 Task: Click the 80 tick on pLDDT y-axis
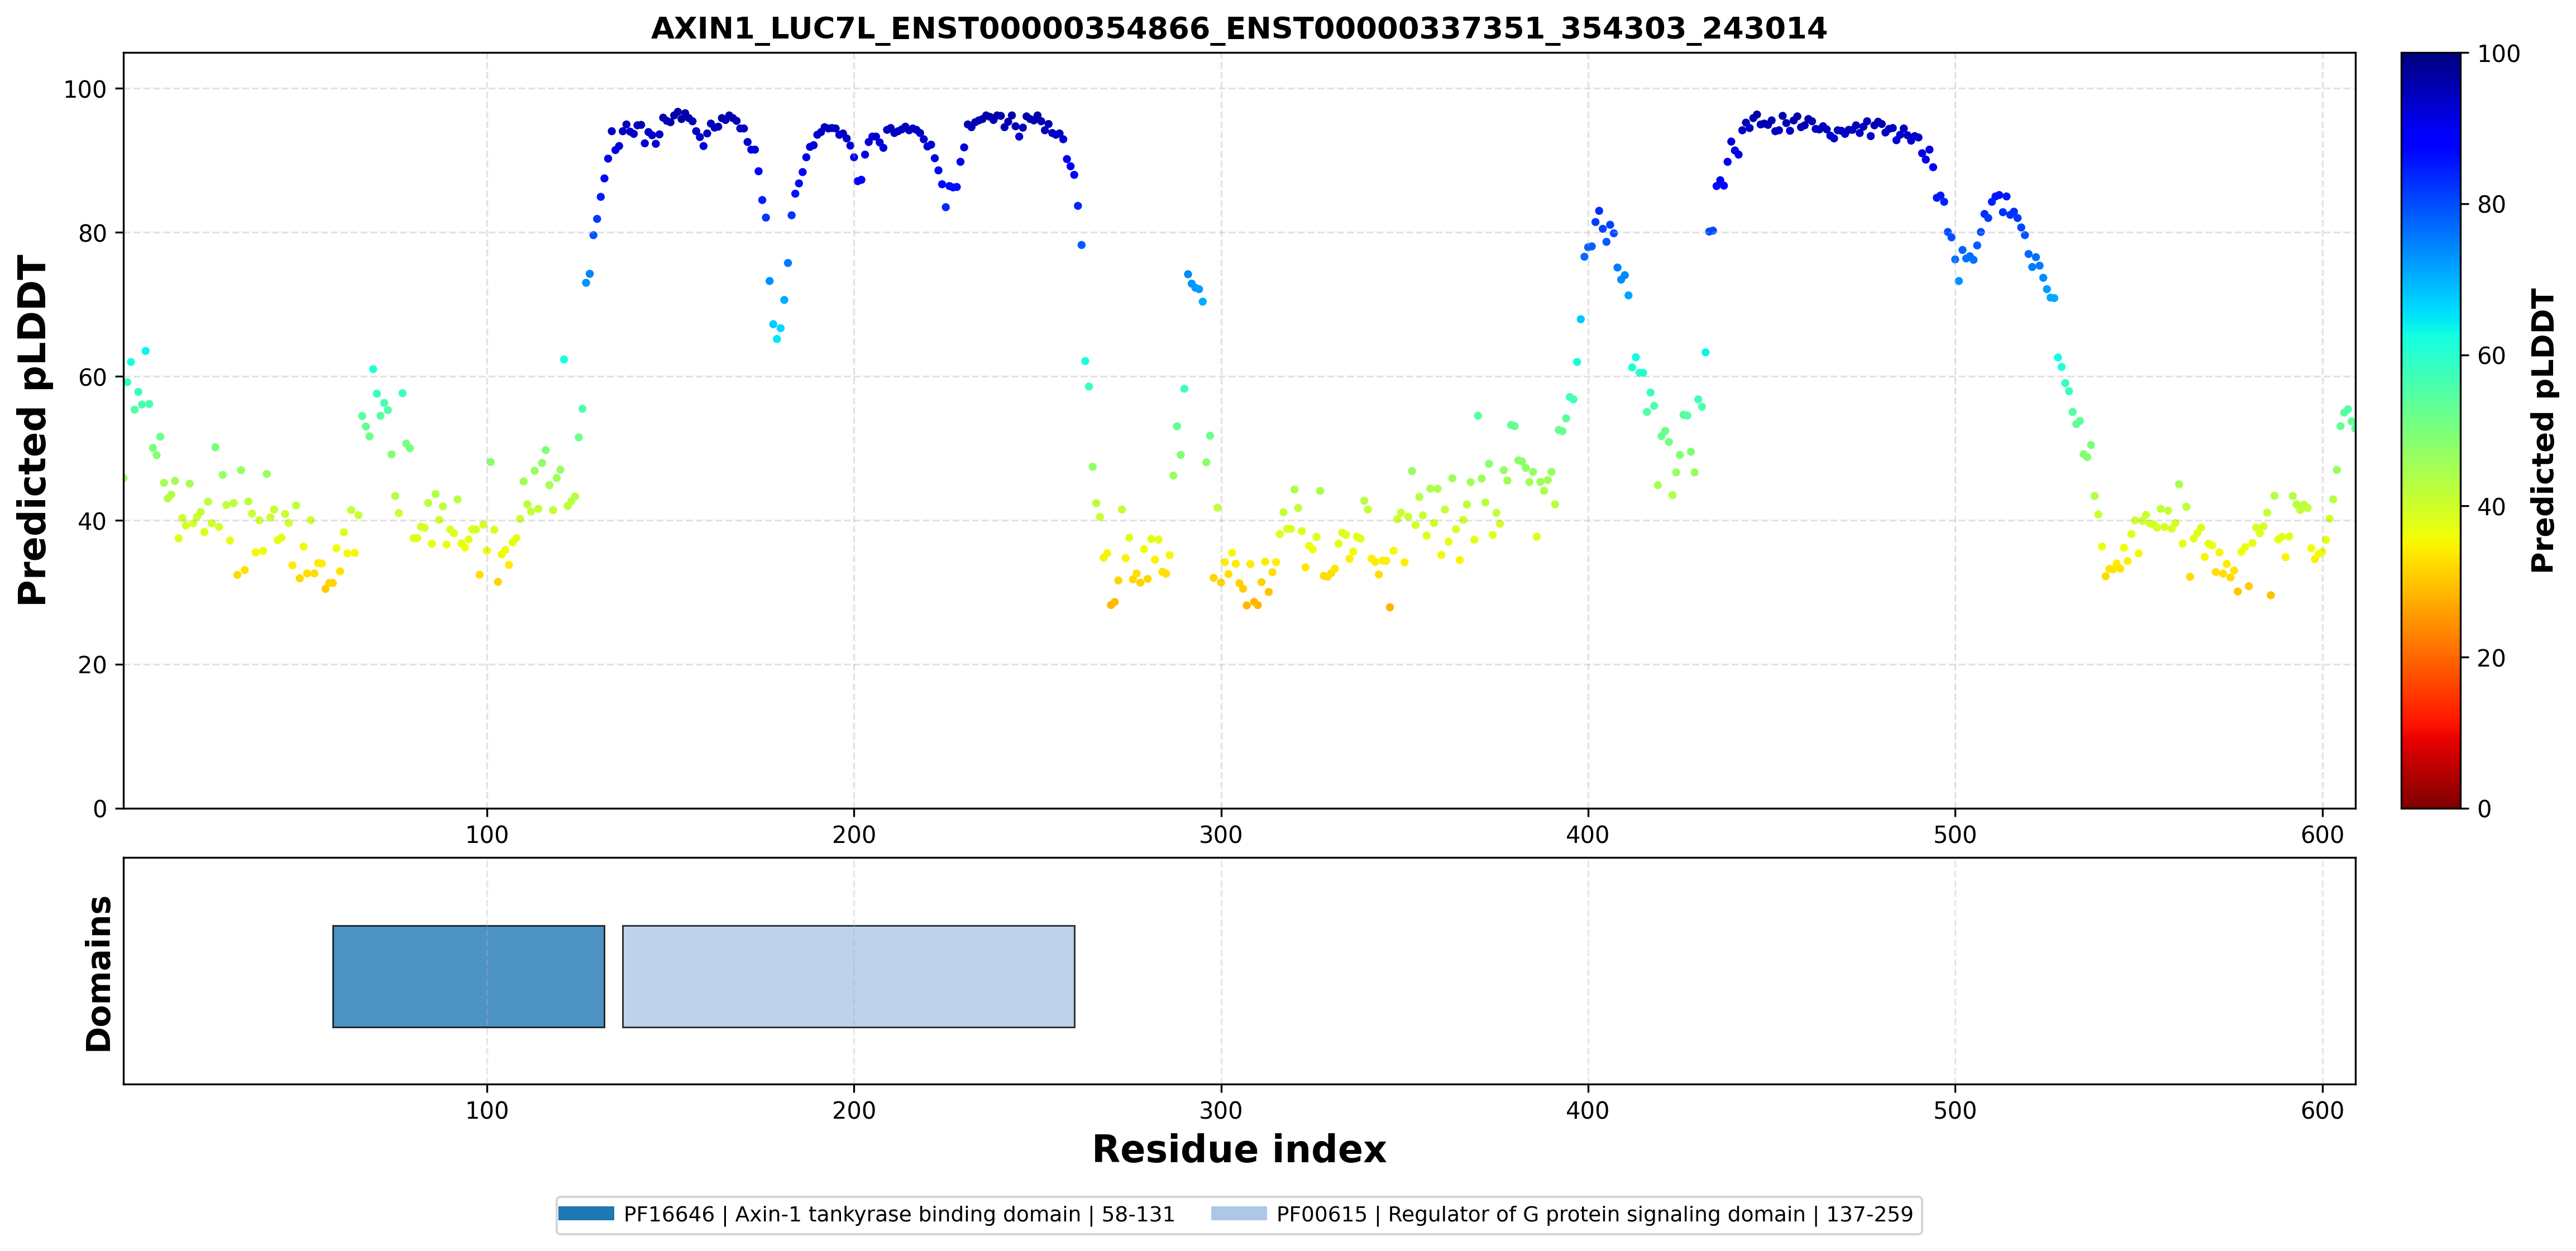click(92, 233)
